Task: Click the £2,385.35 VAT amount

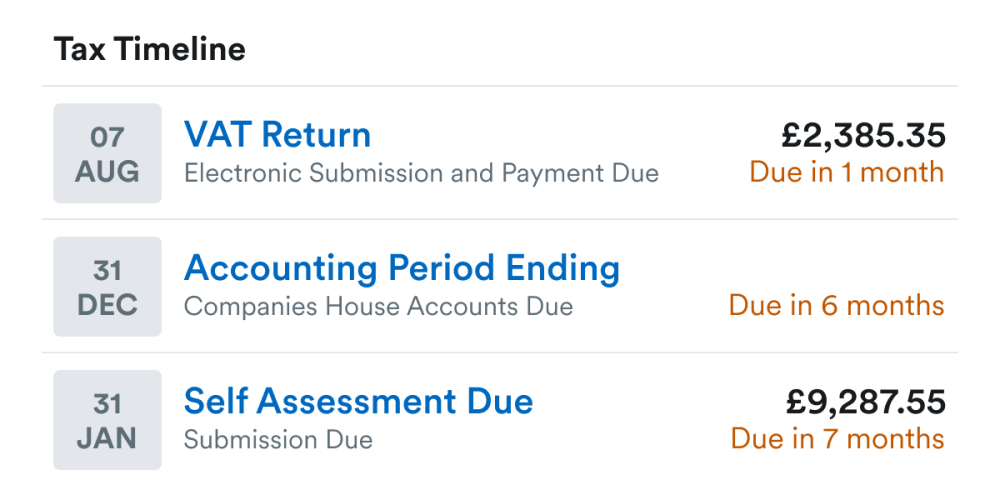Action: point(863,135)
